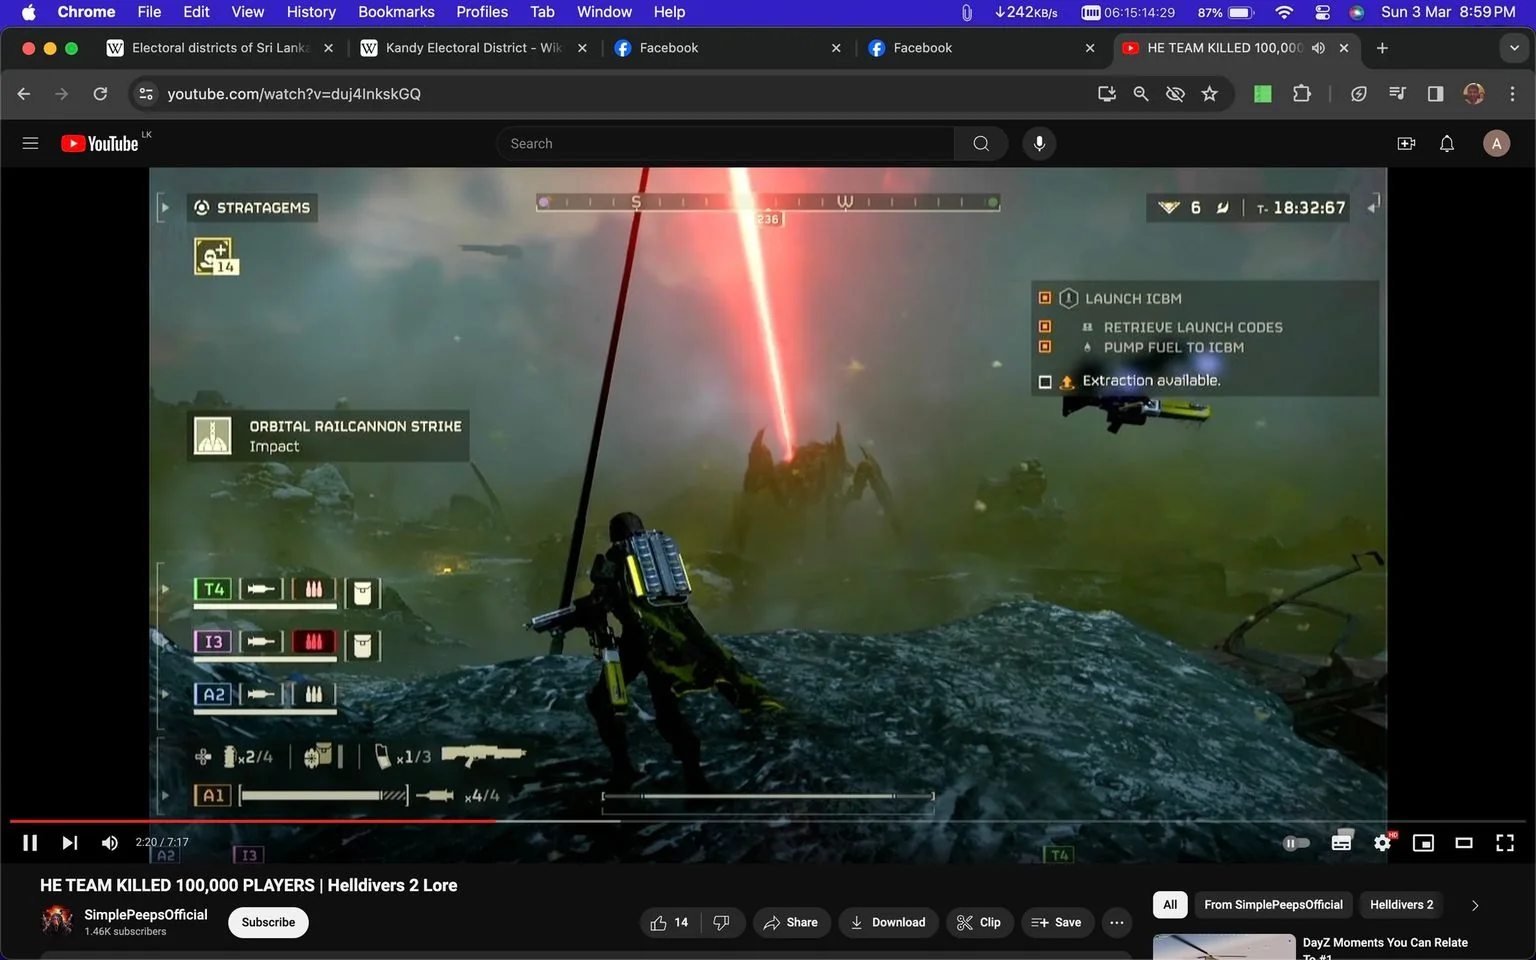View site information in address bar

click(146, 93)
